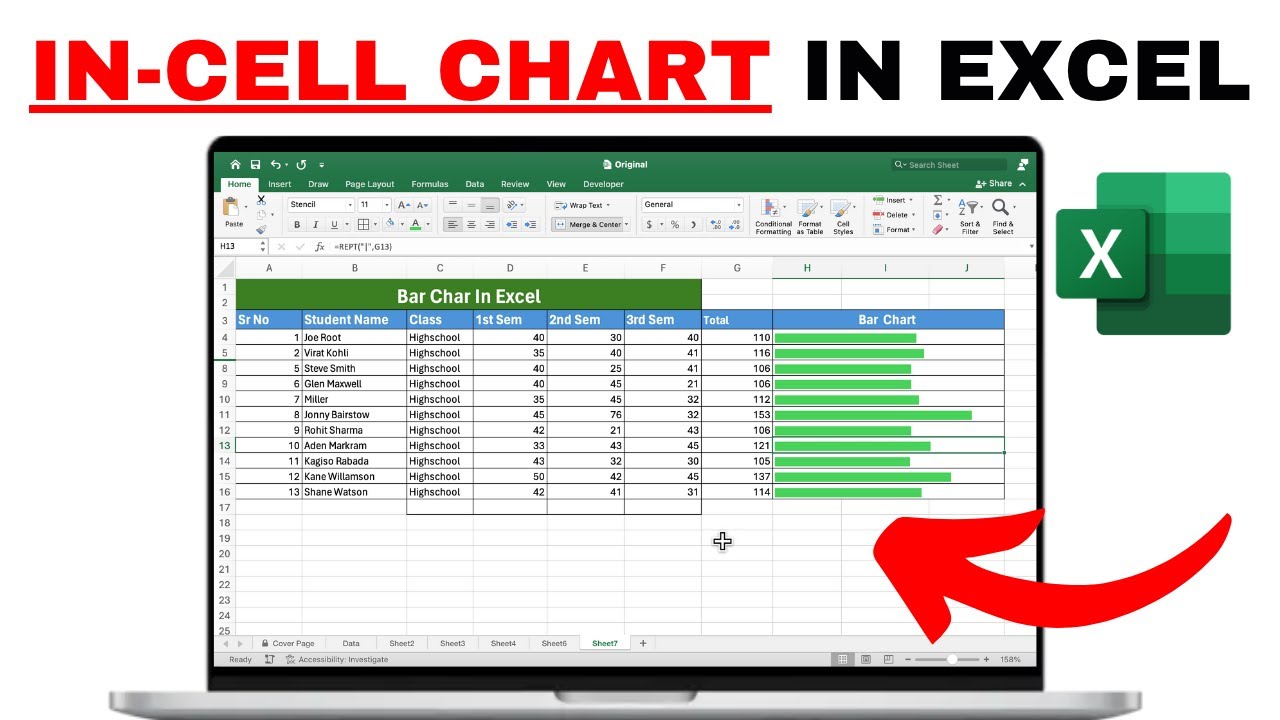Open Conditional Formatting
Image resolution: width=1280 pixels, height=720 pixels.
point(773,217)
